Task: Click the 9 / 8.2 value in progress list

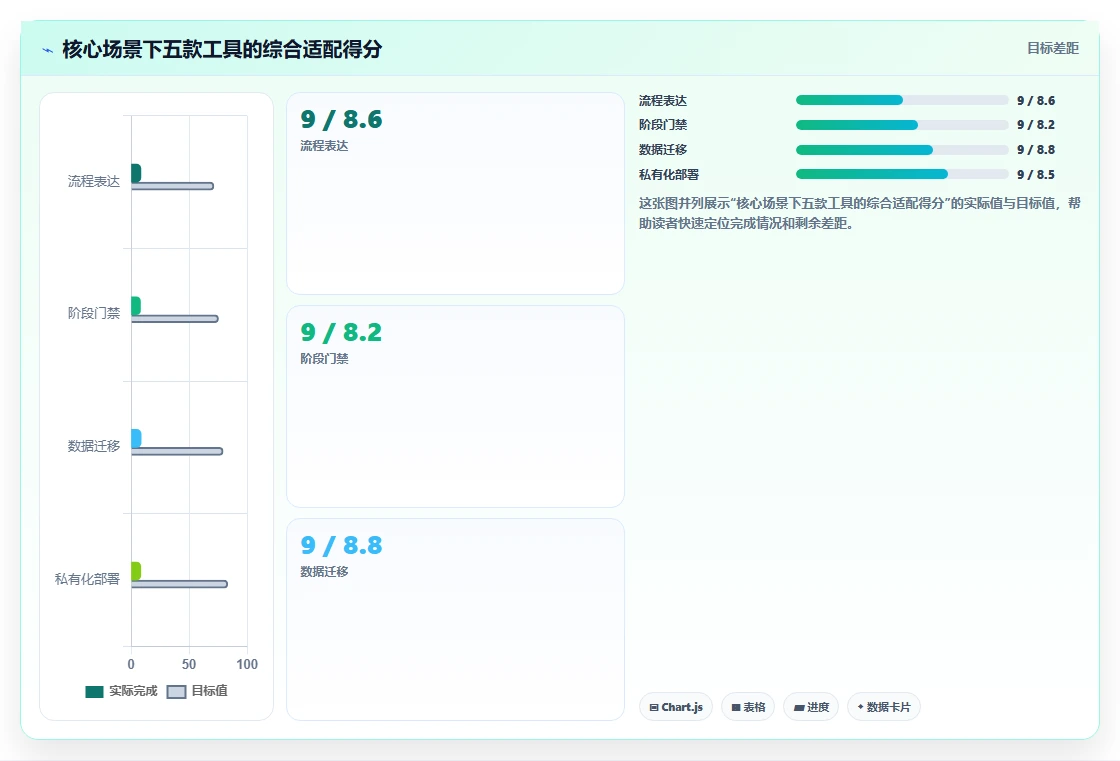Action: 1036,125
